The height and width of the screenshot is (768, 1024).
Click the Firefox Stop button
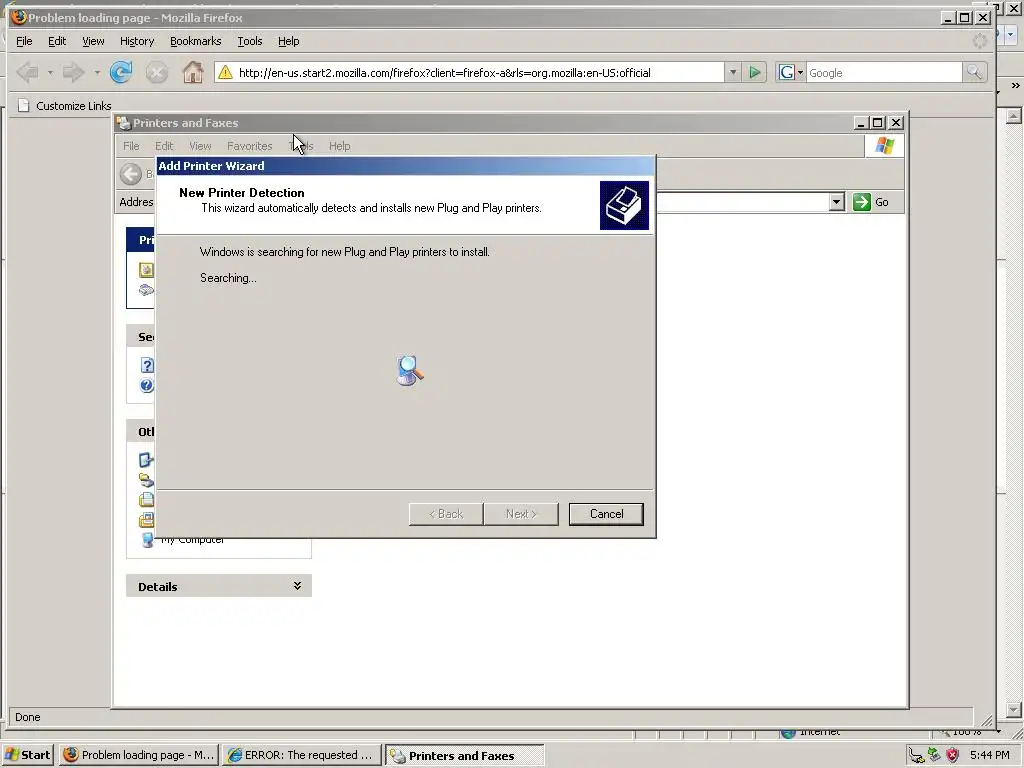[157, 72]
